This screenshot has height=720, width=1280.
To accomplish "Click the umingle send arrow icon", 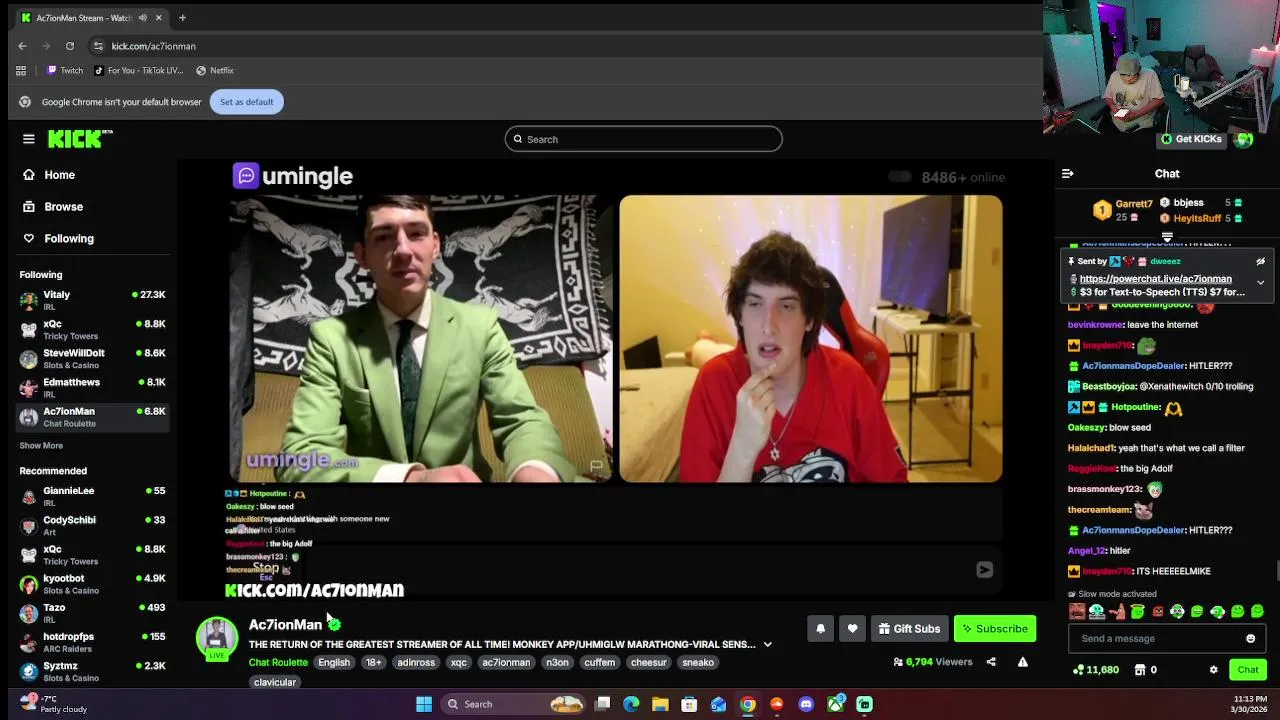I will click(x=984, y=570).
